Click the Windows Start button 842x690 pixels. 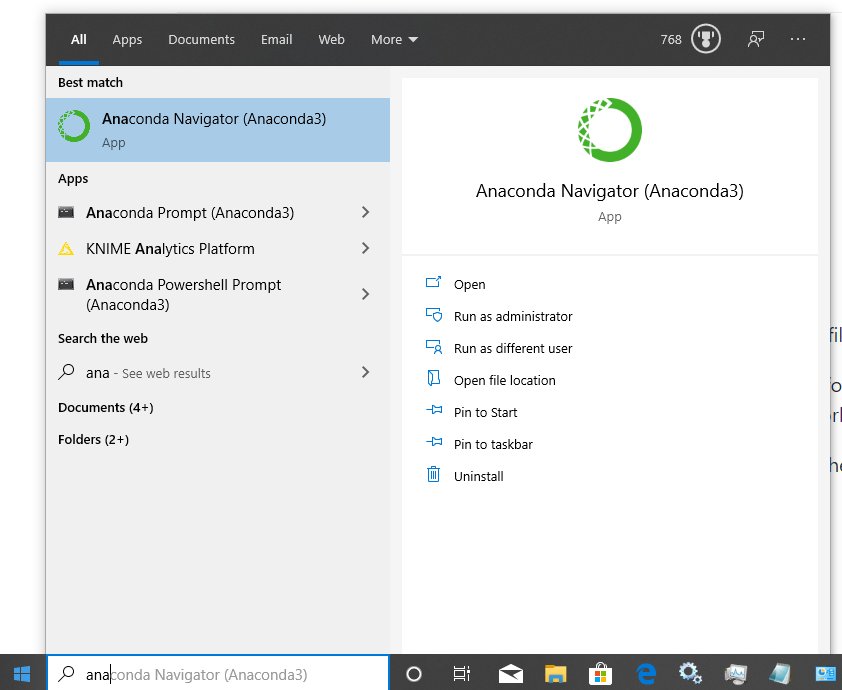click(22, 673)
